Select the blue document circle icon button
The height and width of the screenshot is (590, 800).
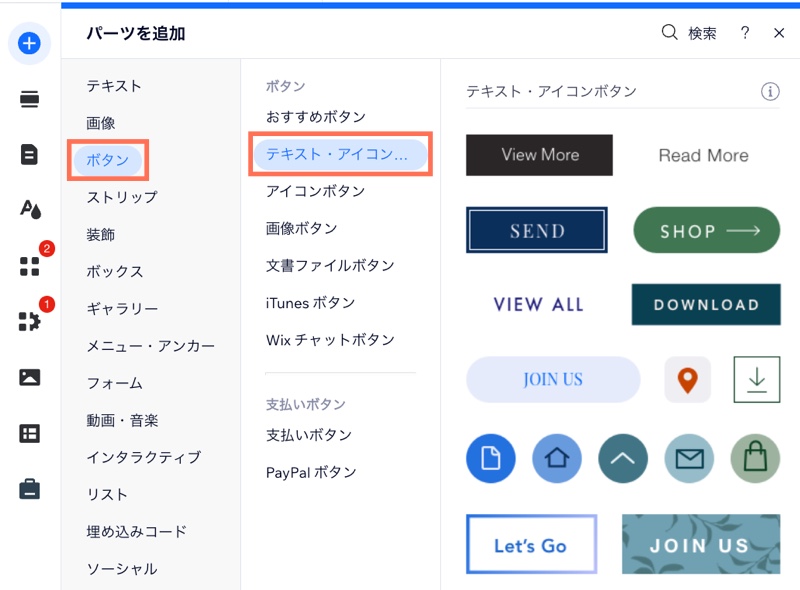click(x=491, y=458)
